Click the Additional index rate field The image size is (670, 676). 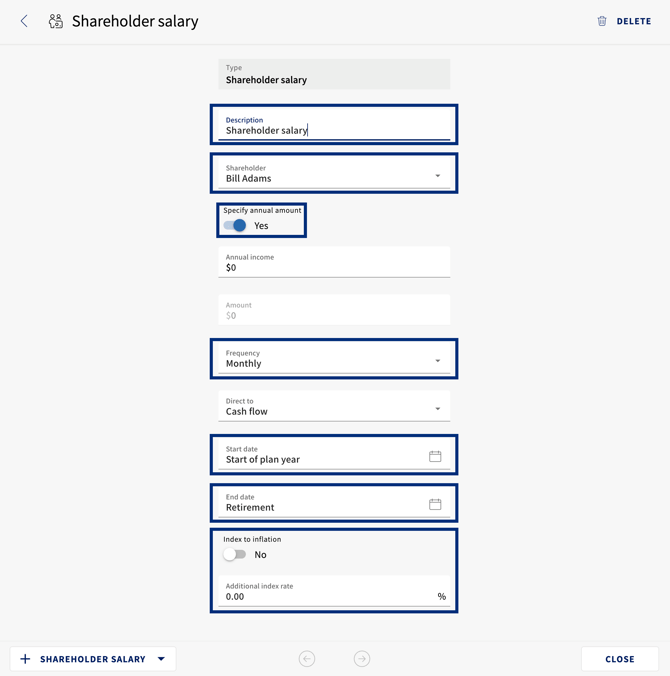[334, 592]
